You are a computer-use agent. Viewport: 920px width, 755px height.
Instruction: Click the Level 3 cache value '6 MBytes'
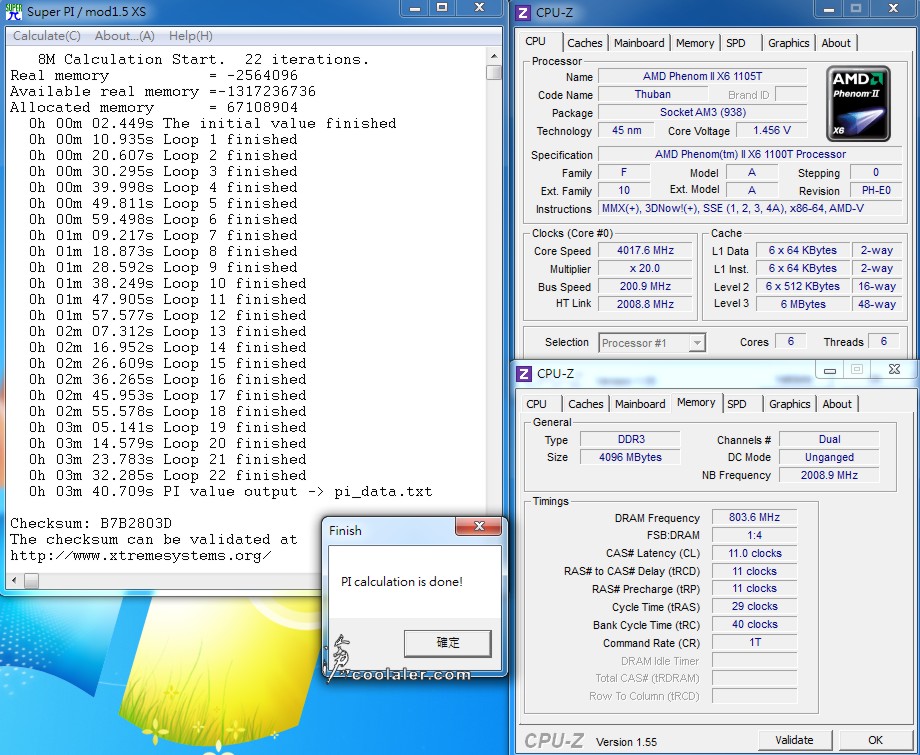[x=803, y=304]
